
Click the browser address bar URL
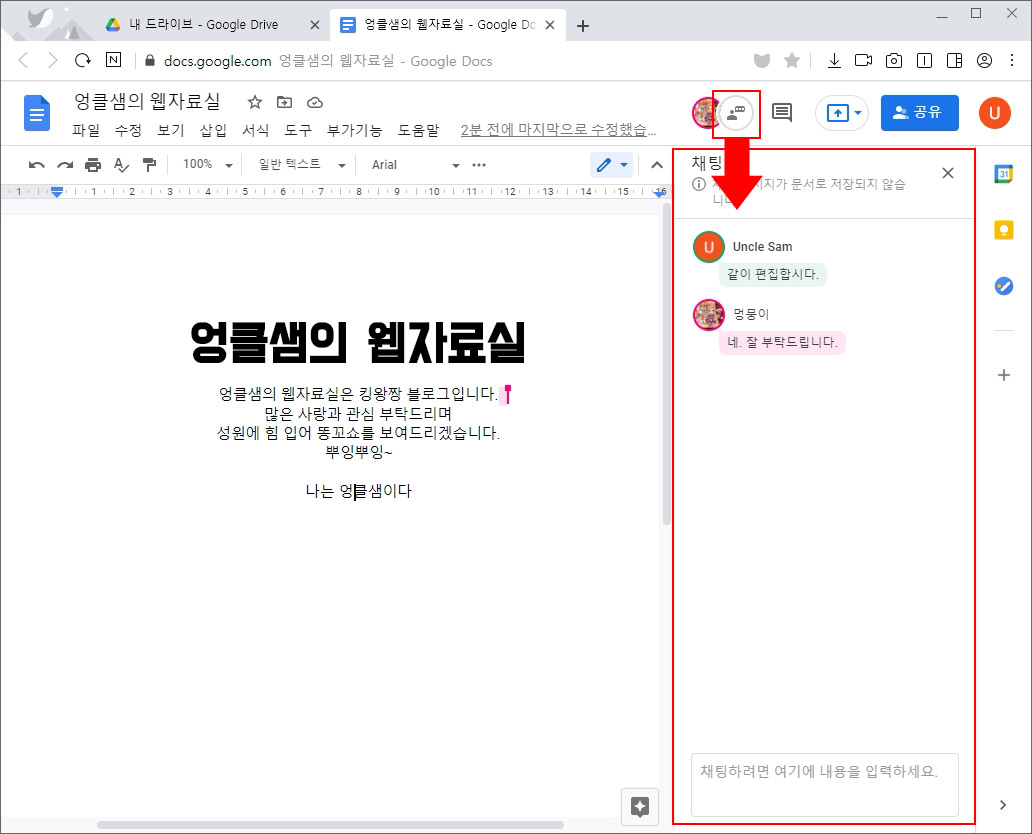328,61
